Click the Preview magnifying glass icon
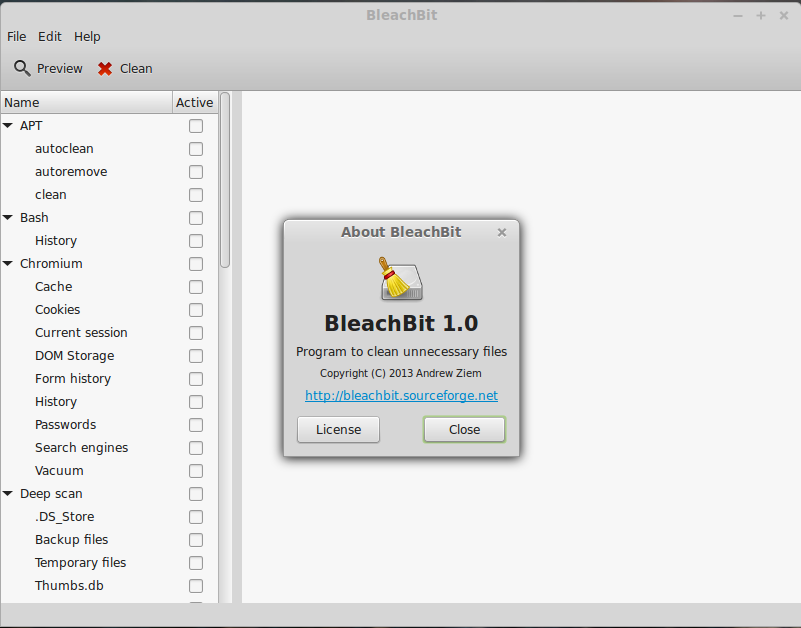The width and height of the screenshot is (801, 628). point(22,68)
